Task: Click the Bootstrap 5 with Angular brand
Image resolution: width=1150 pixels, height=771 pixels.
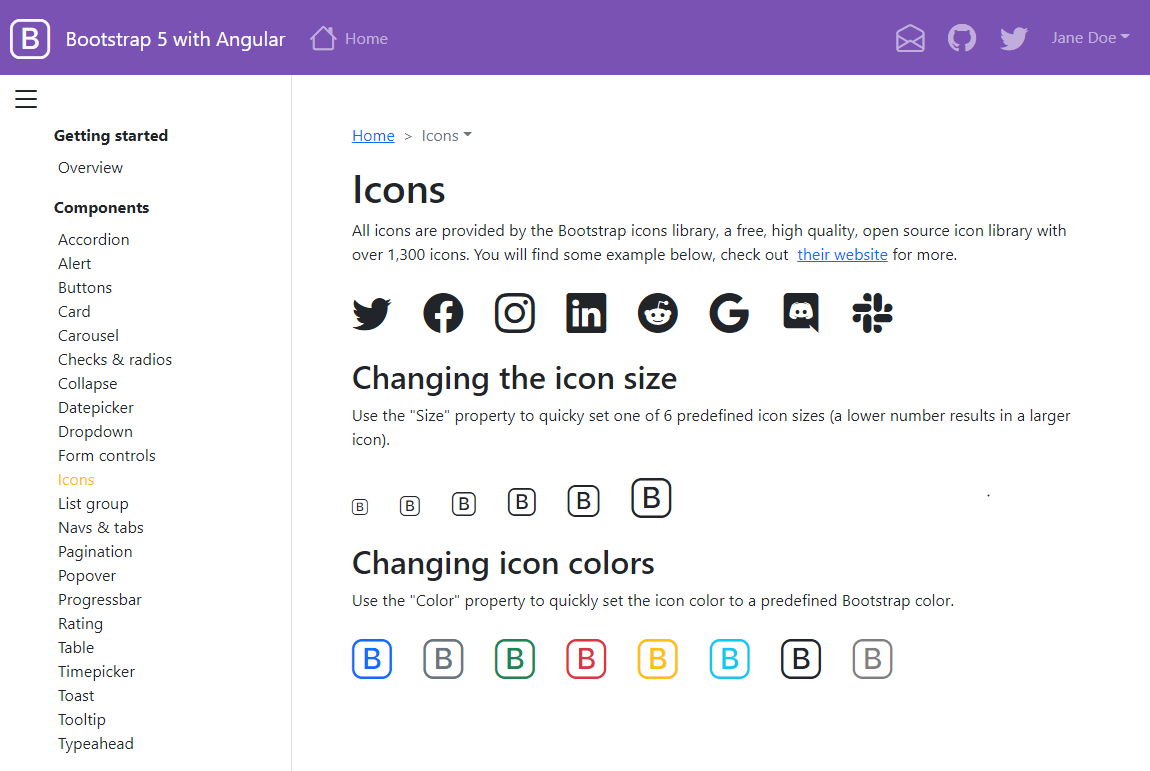Action: point(175,39)
